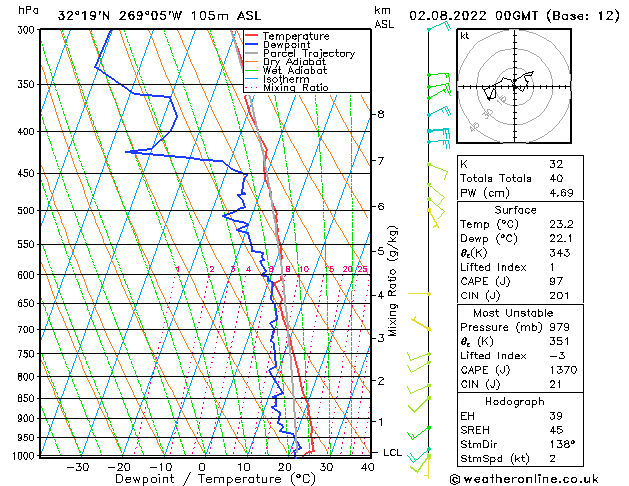The image size is (629, 486).
Task: Select the Parcel Trajectory legend label
Action: 309,53
